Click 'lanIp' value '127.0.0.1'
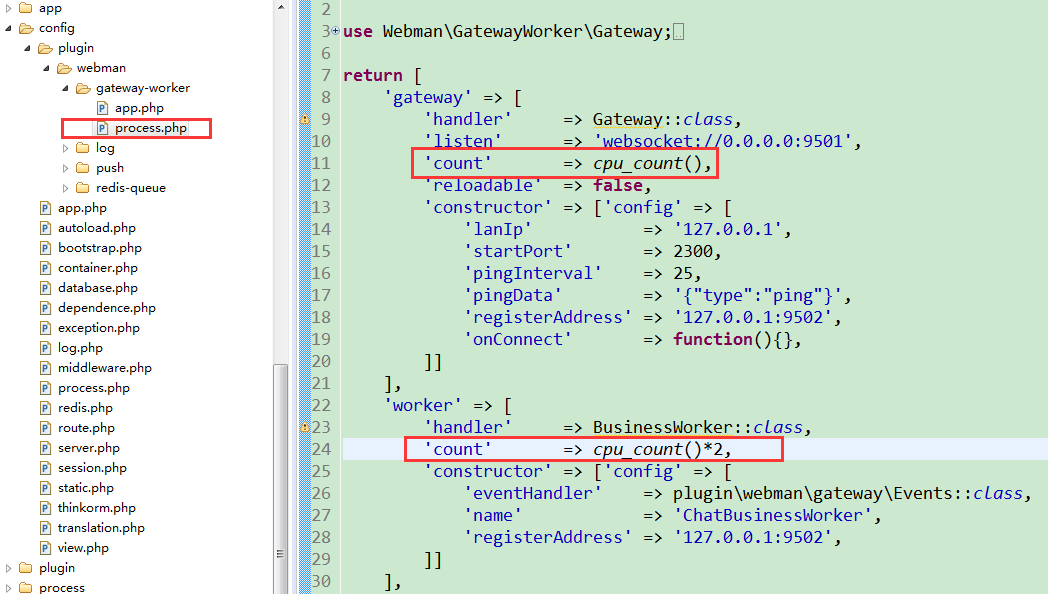This screenshot has height=594, width=1048. click(x=728, y=229)
